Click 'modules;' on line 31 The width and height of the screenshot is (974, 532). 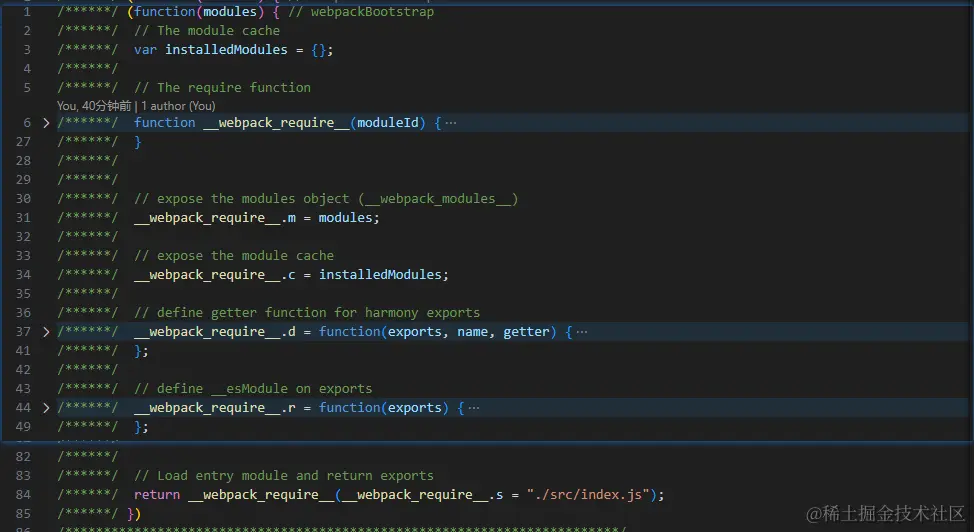coord(349,218)
